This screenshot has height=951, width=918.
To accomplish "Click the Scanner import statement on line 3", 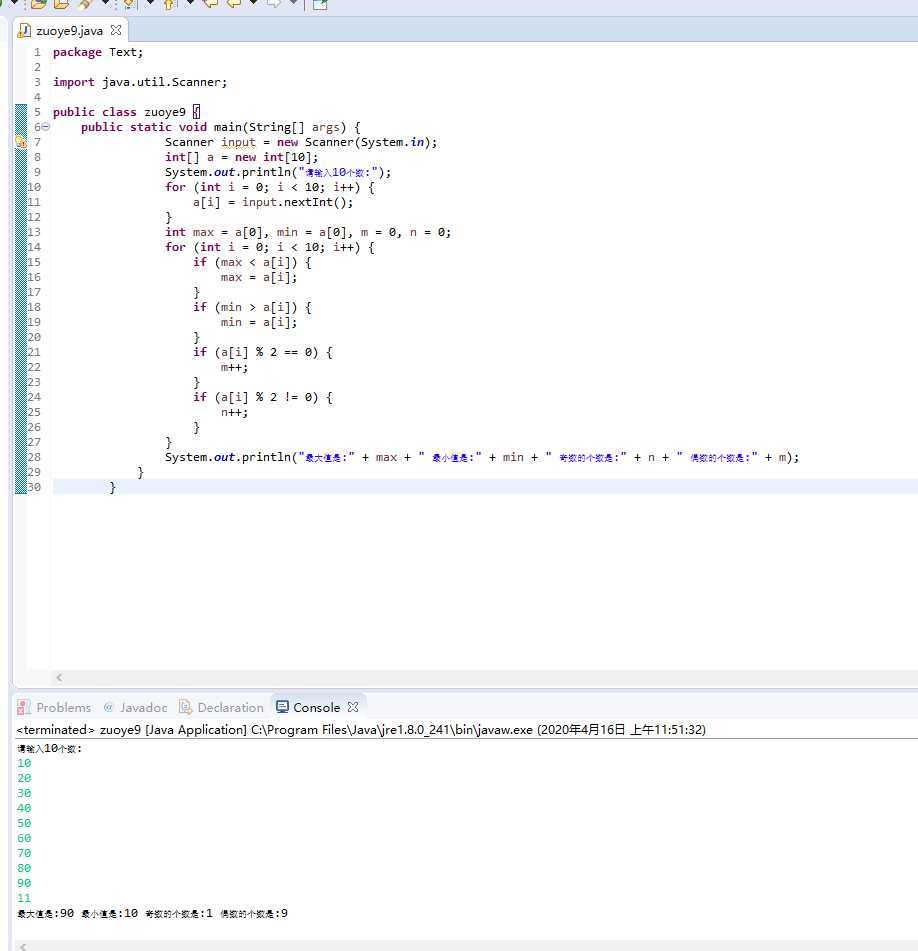I will click(140, 82).
